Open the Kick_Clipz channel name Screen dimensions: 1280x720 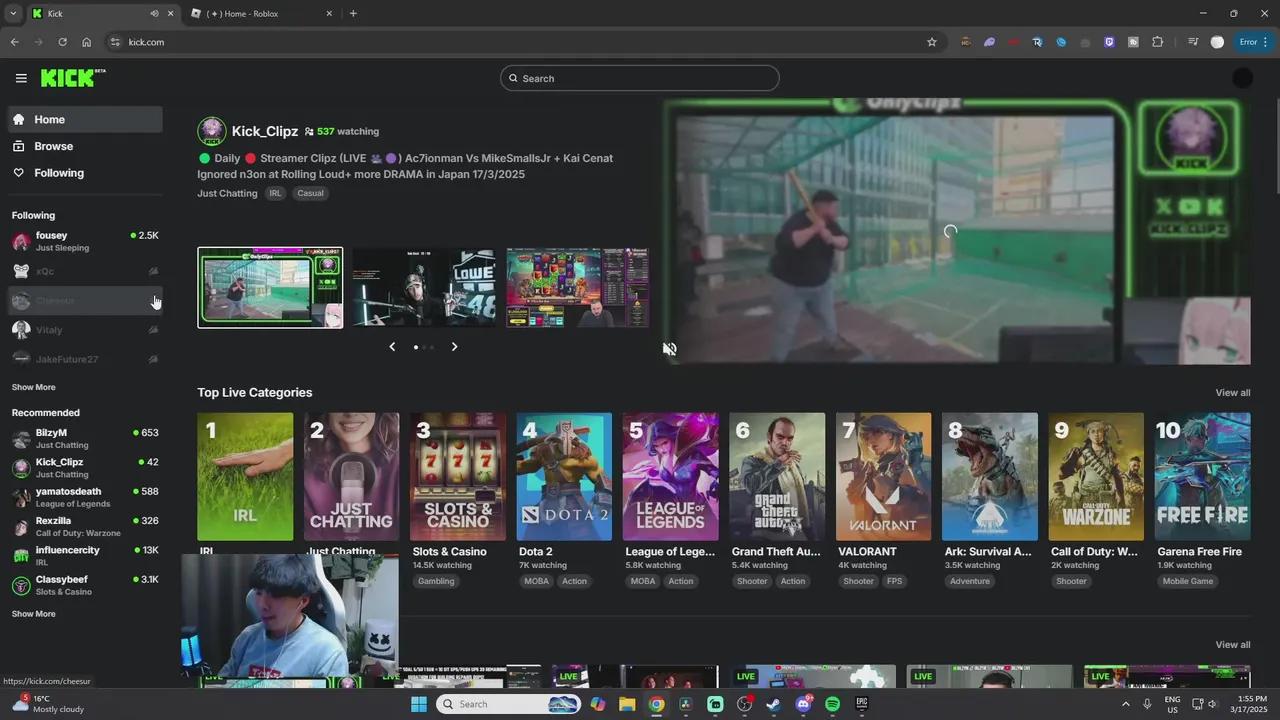[x=265, y=131]
